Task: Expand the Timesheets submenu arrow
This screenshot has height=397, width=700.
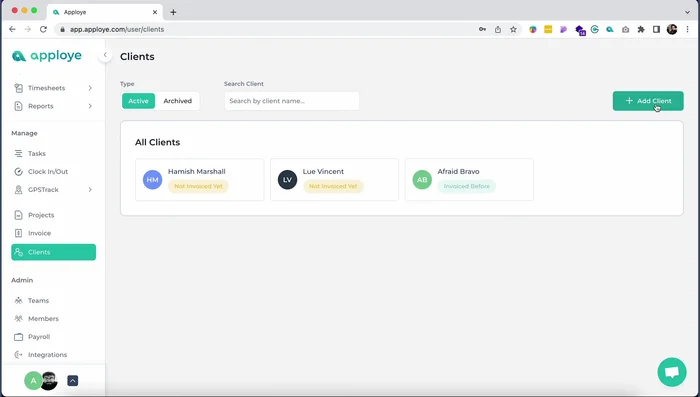Action: [90, 88]
